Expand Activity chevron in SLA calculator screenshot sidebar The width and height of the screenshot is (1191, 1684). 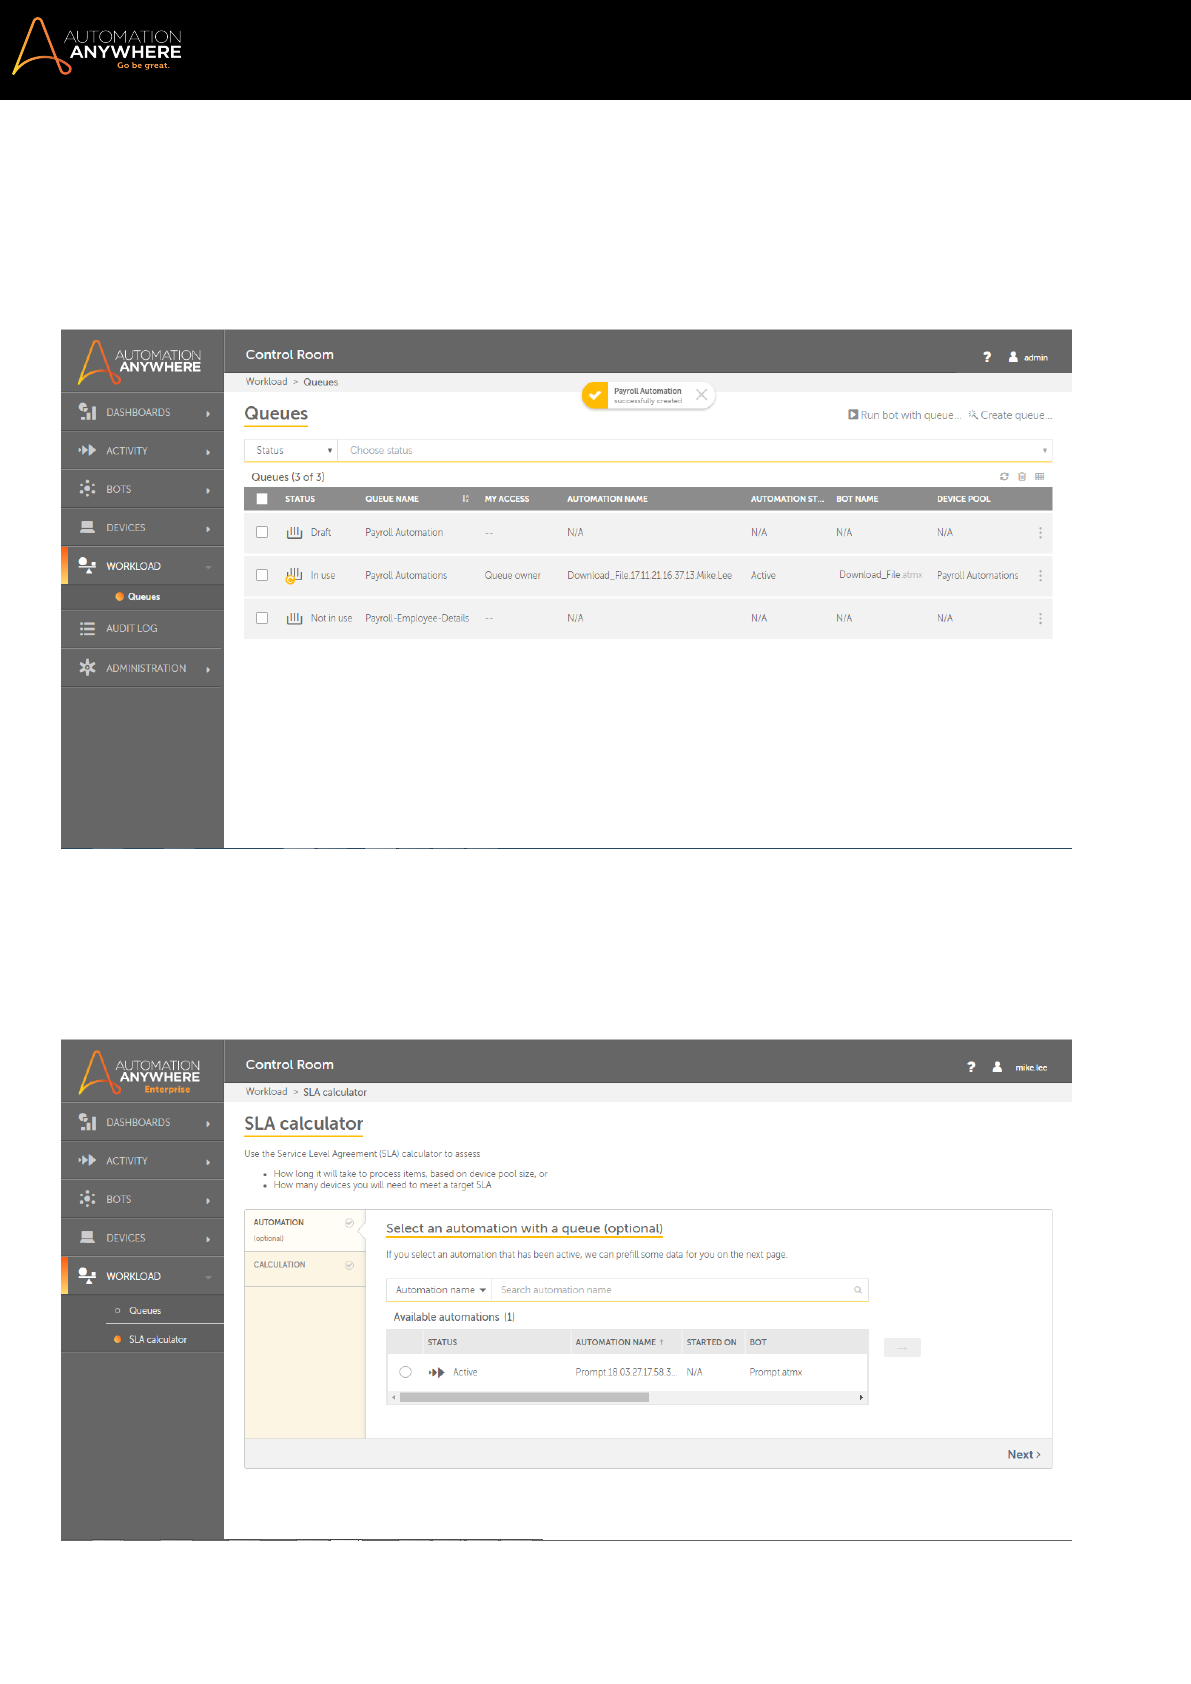208,1162
